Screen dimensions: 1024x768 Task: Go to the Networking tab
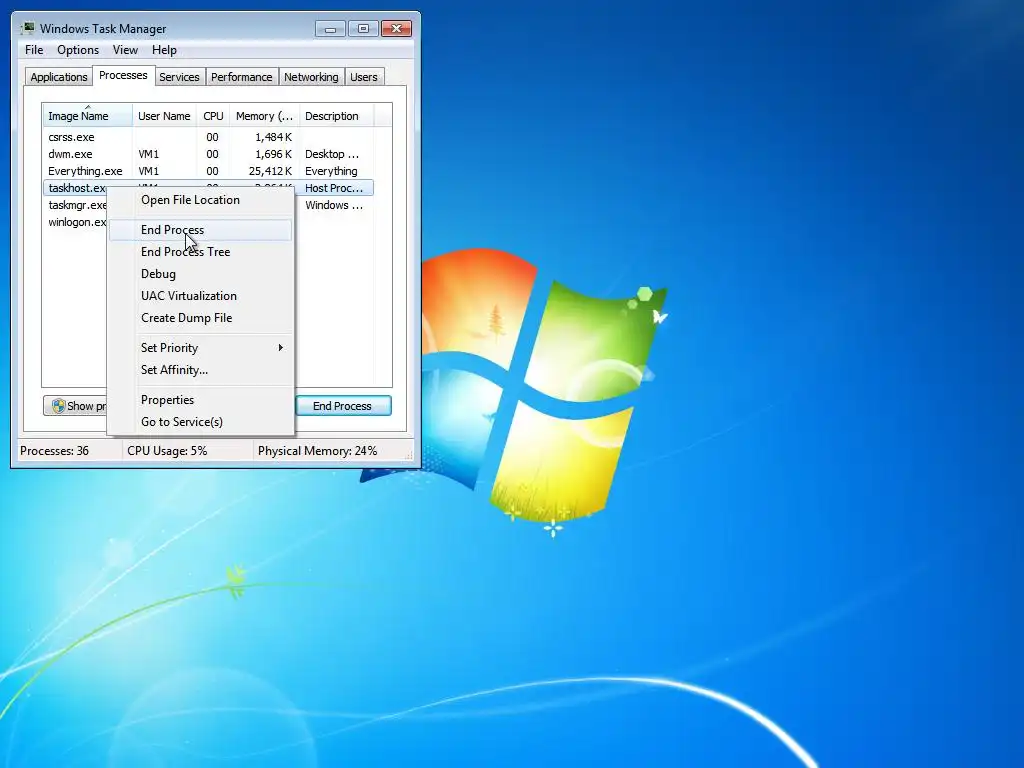(x=311, y=77)
